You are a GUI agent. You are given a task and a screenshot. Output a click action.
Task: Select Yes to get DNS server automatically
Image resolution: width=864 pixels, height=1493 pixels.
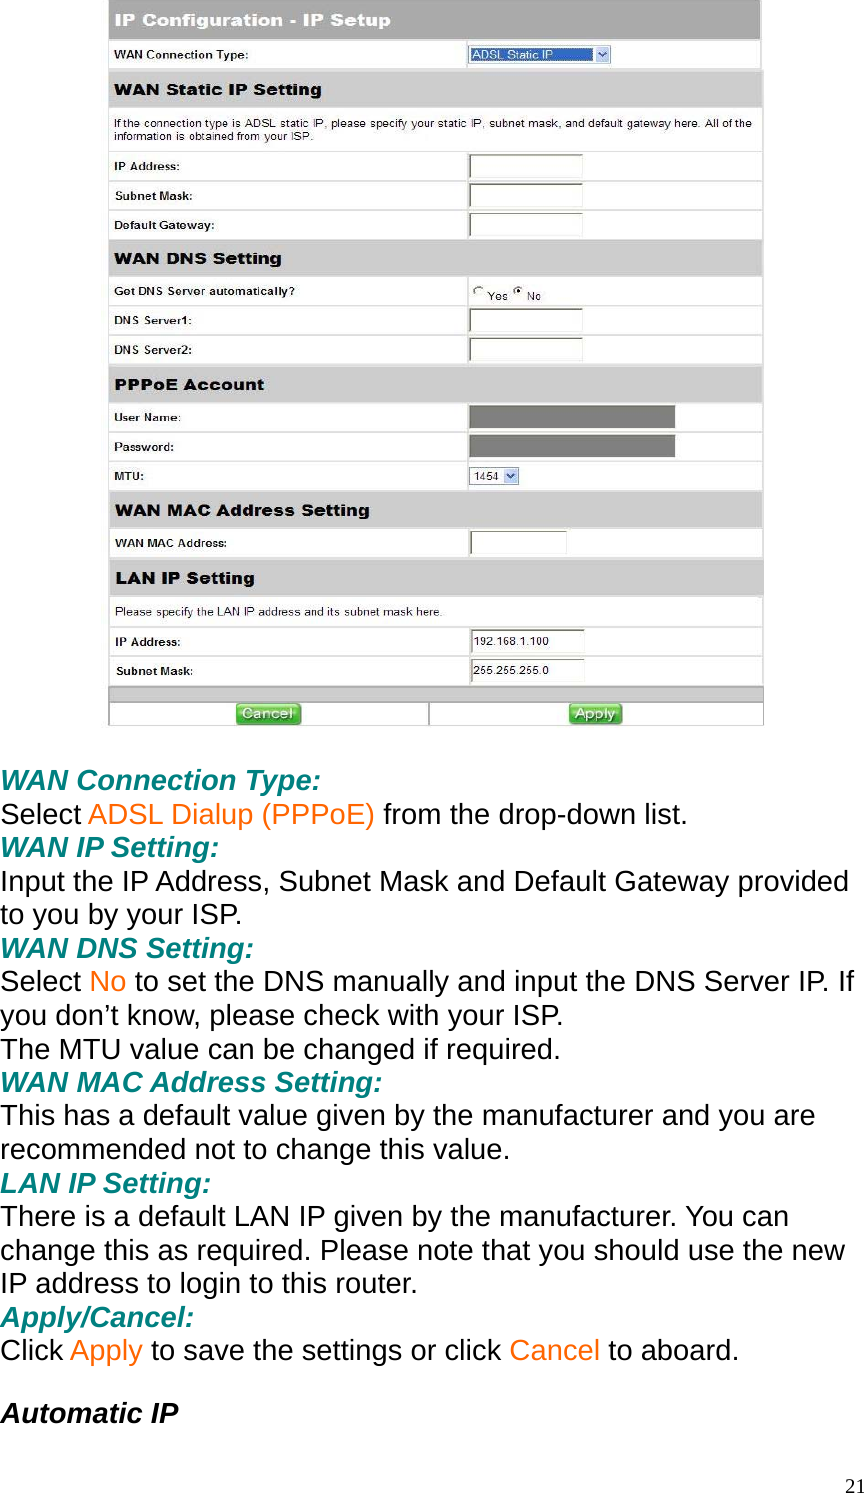(x=477, y=290)
